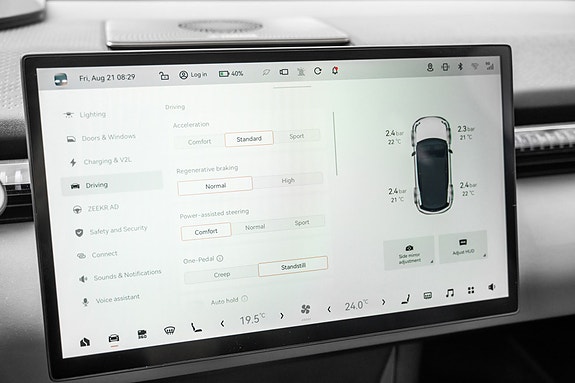Set Power-assisted steering to Sport
This screenshot has height=383, width=575.
302,223
